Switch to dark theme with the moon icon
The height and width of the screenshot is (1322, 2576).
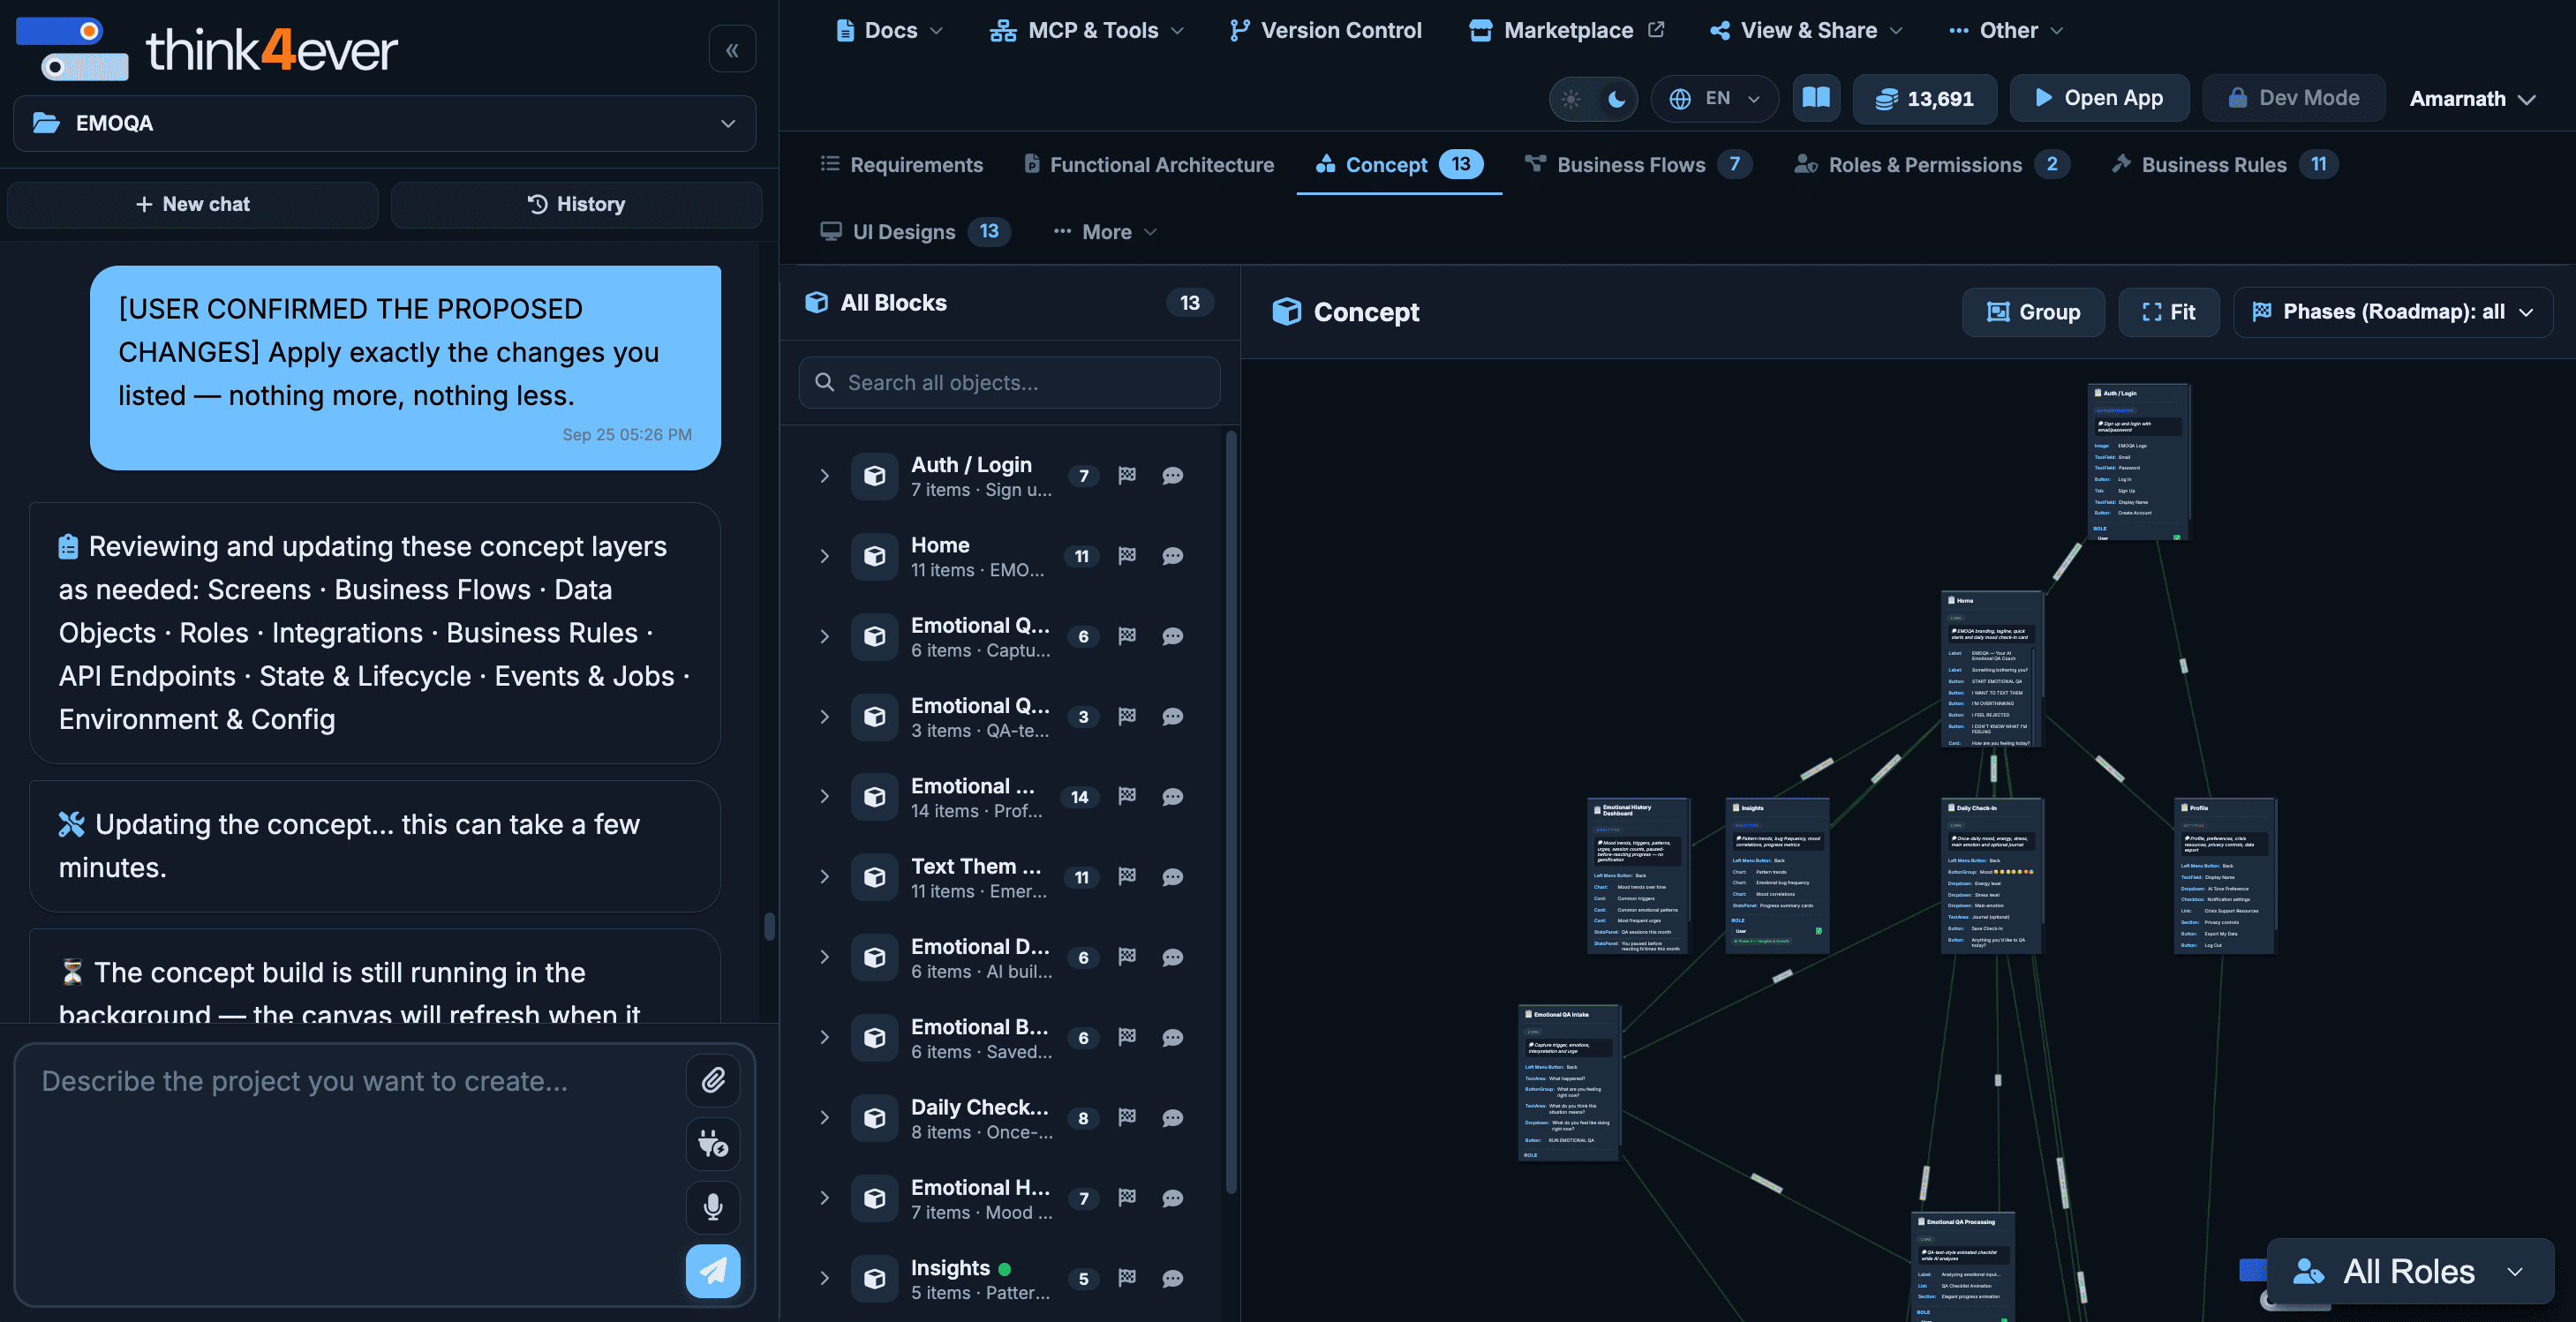tap(1616, 99)
